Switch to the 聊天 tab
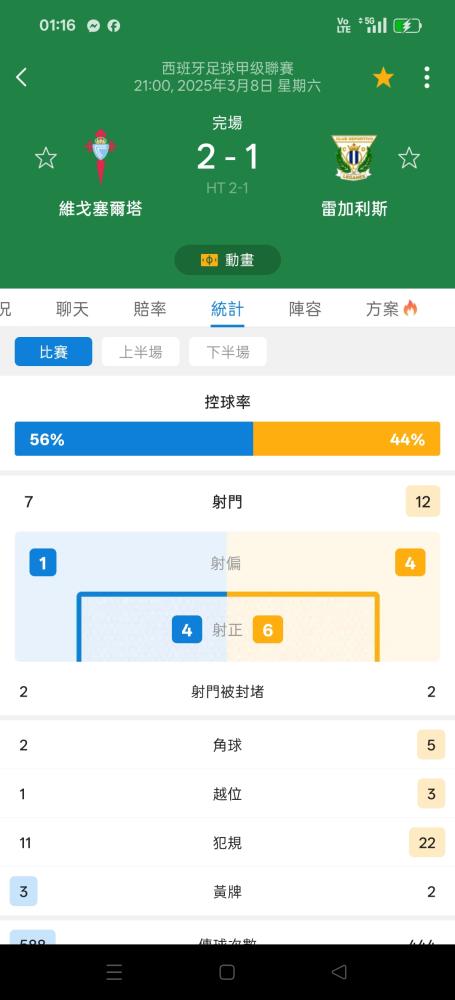This screenshot has height=1000, width=455. pos(72,309)
